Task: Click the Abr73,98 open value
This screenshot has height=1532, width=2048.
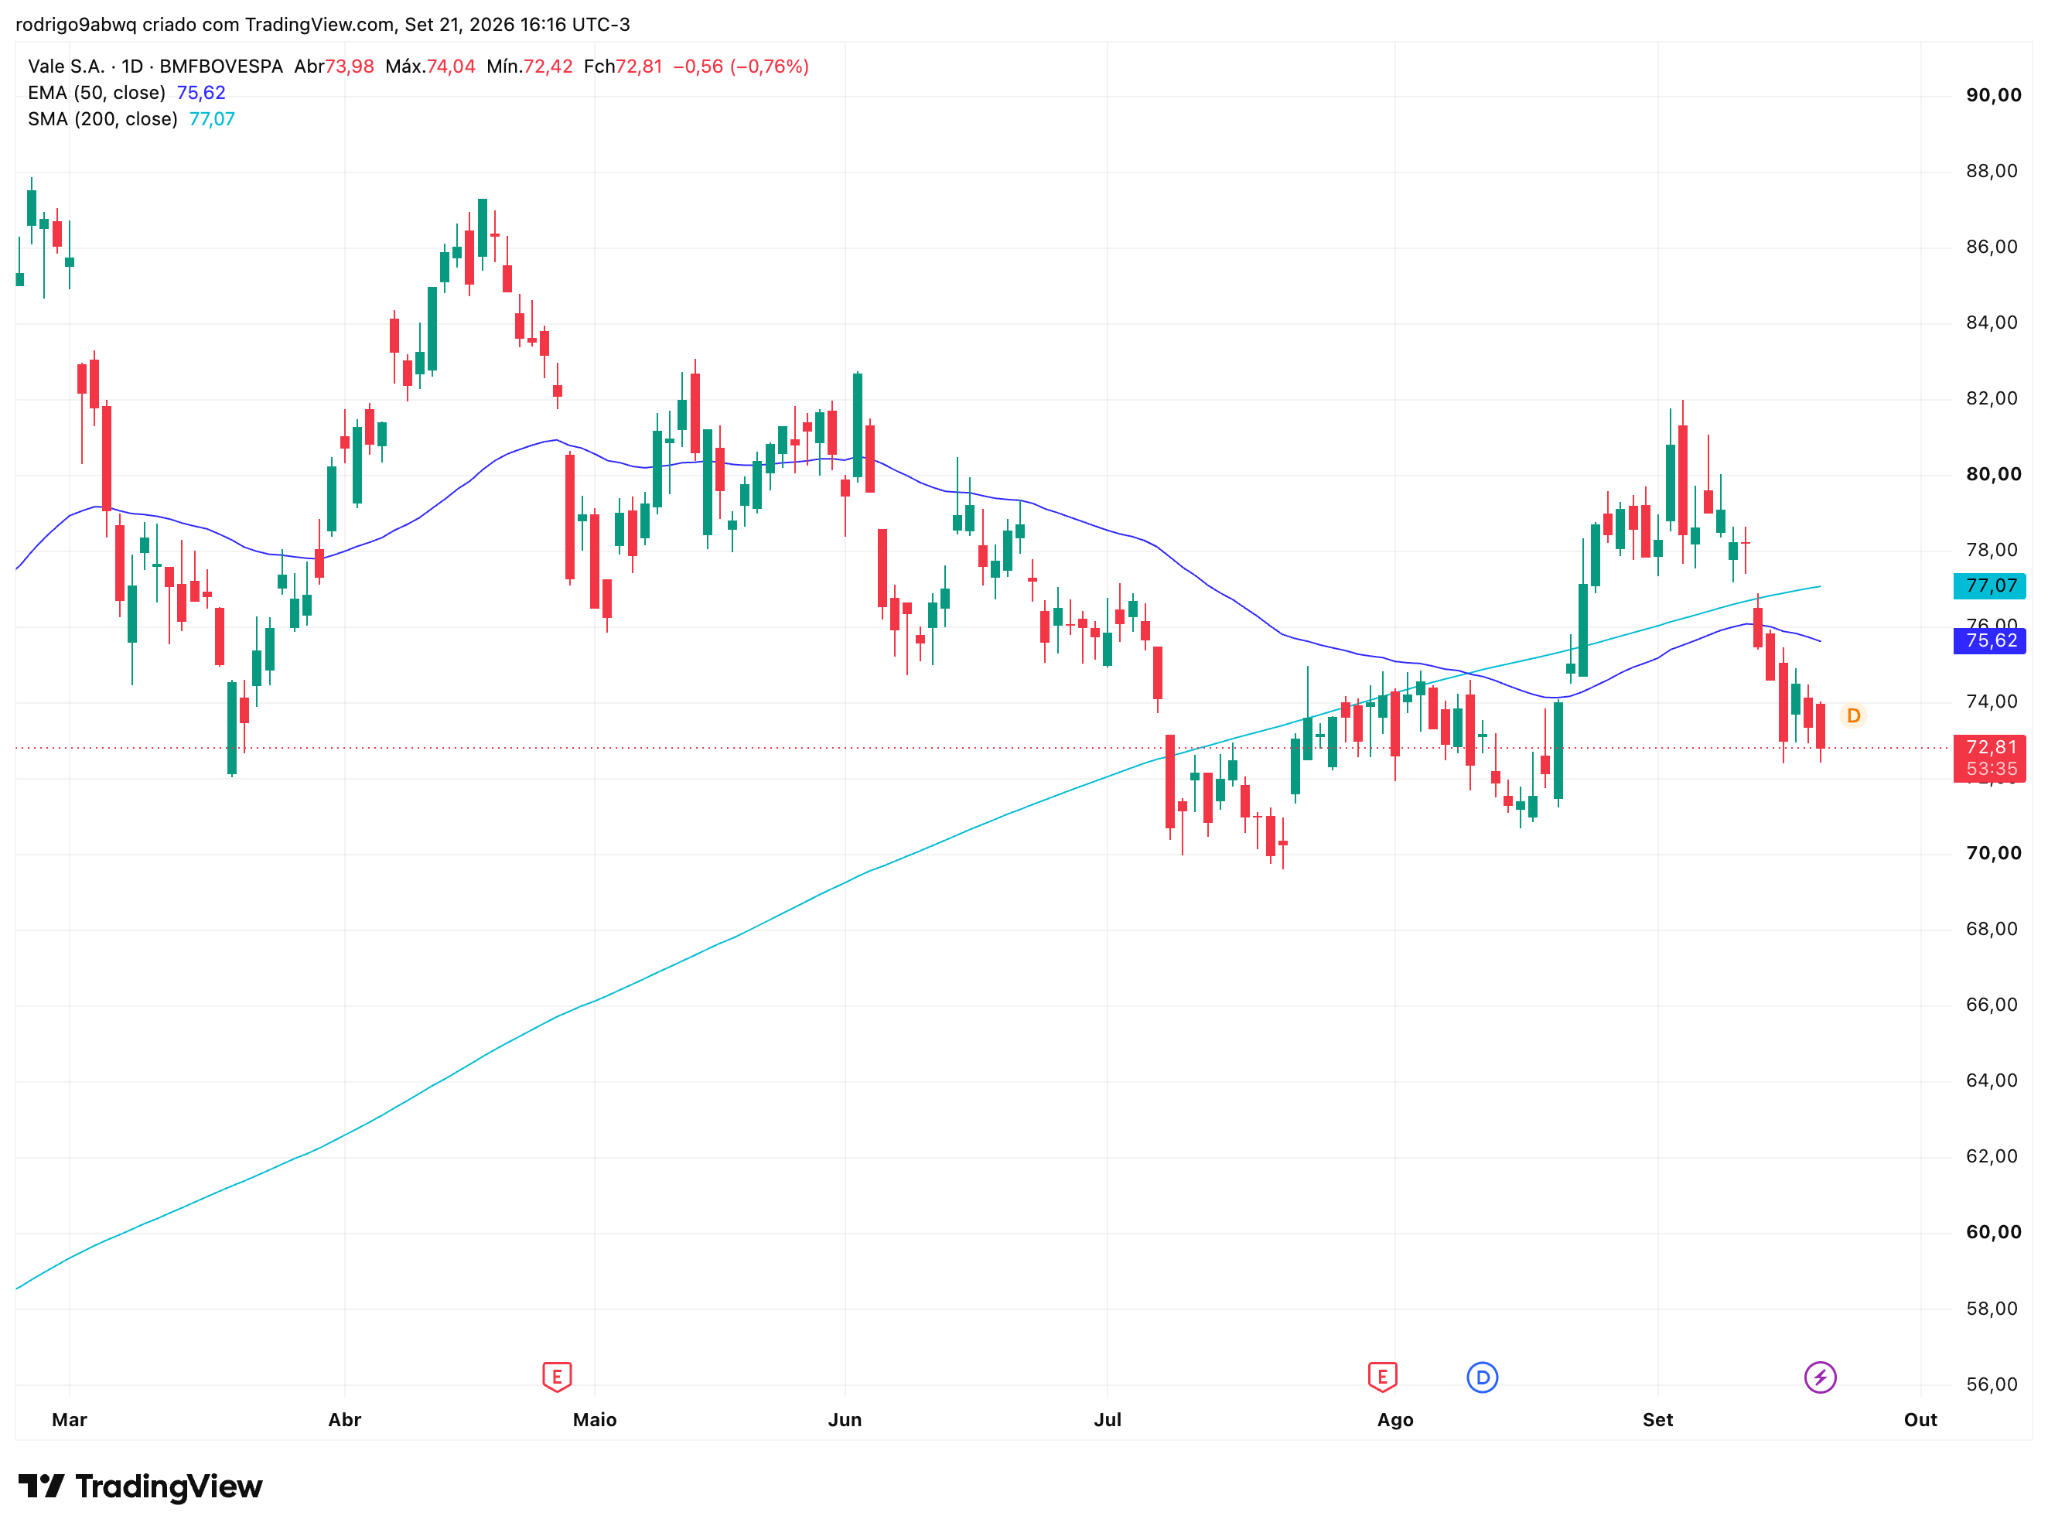Action: (334, 67)
